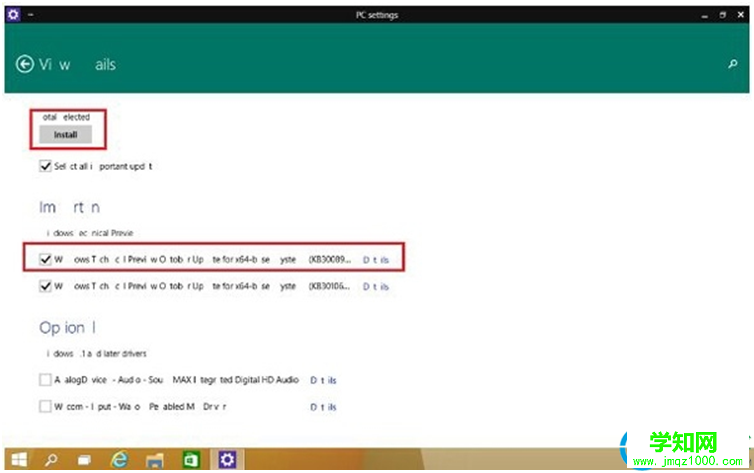The height and width of the screenshot is (473, 754).
Task: Open the Store app on the taskbar
Action: (191, 460)
